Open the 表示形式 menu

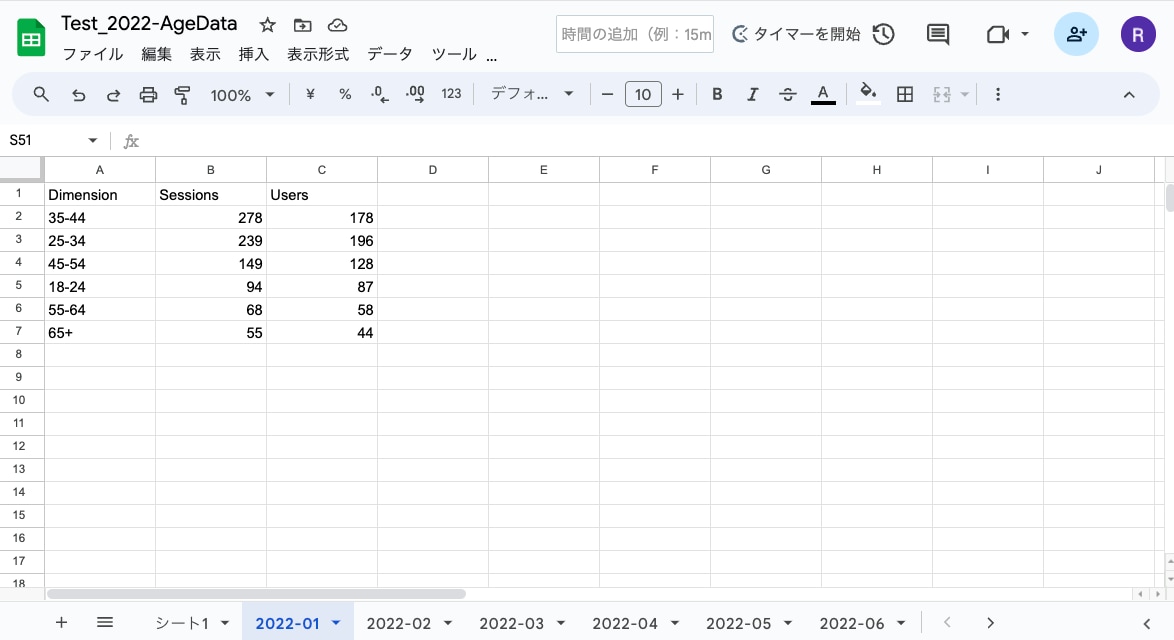(318, 54)
